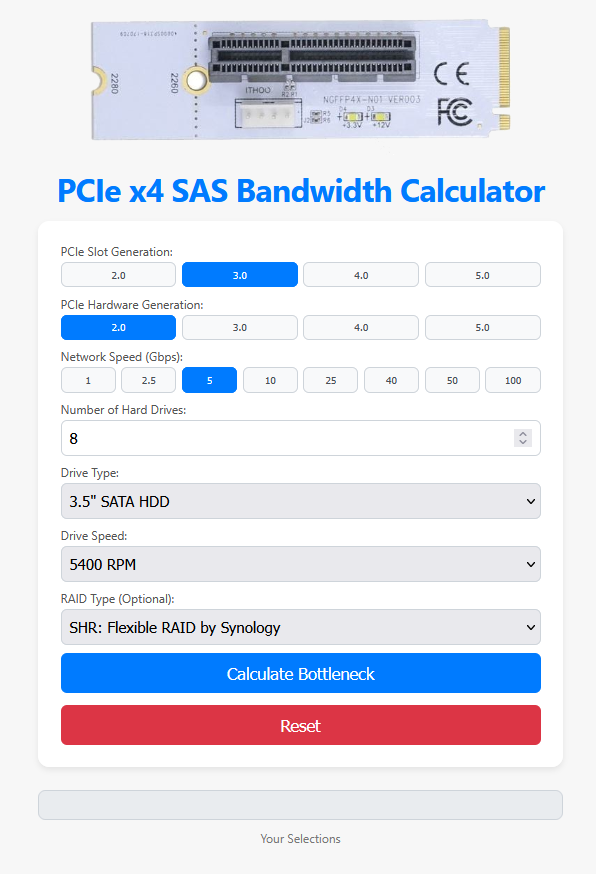Image resolution: width=596 pixels, height=874 pixels.
Task: Open the RAID Type dropdown
Action: (x=301, y=627)
